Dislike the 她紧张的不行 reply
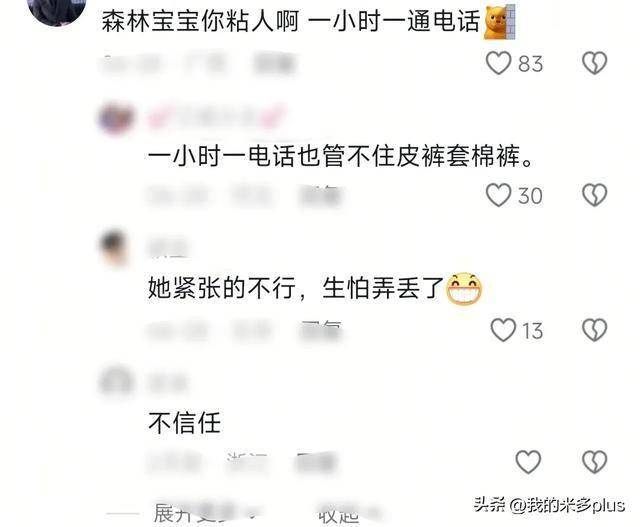640x527 pixels. 594,330
